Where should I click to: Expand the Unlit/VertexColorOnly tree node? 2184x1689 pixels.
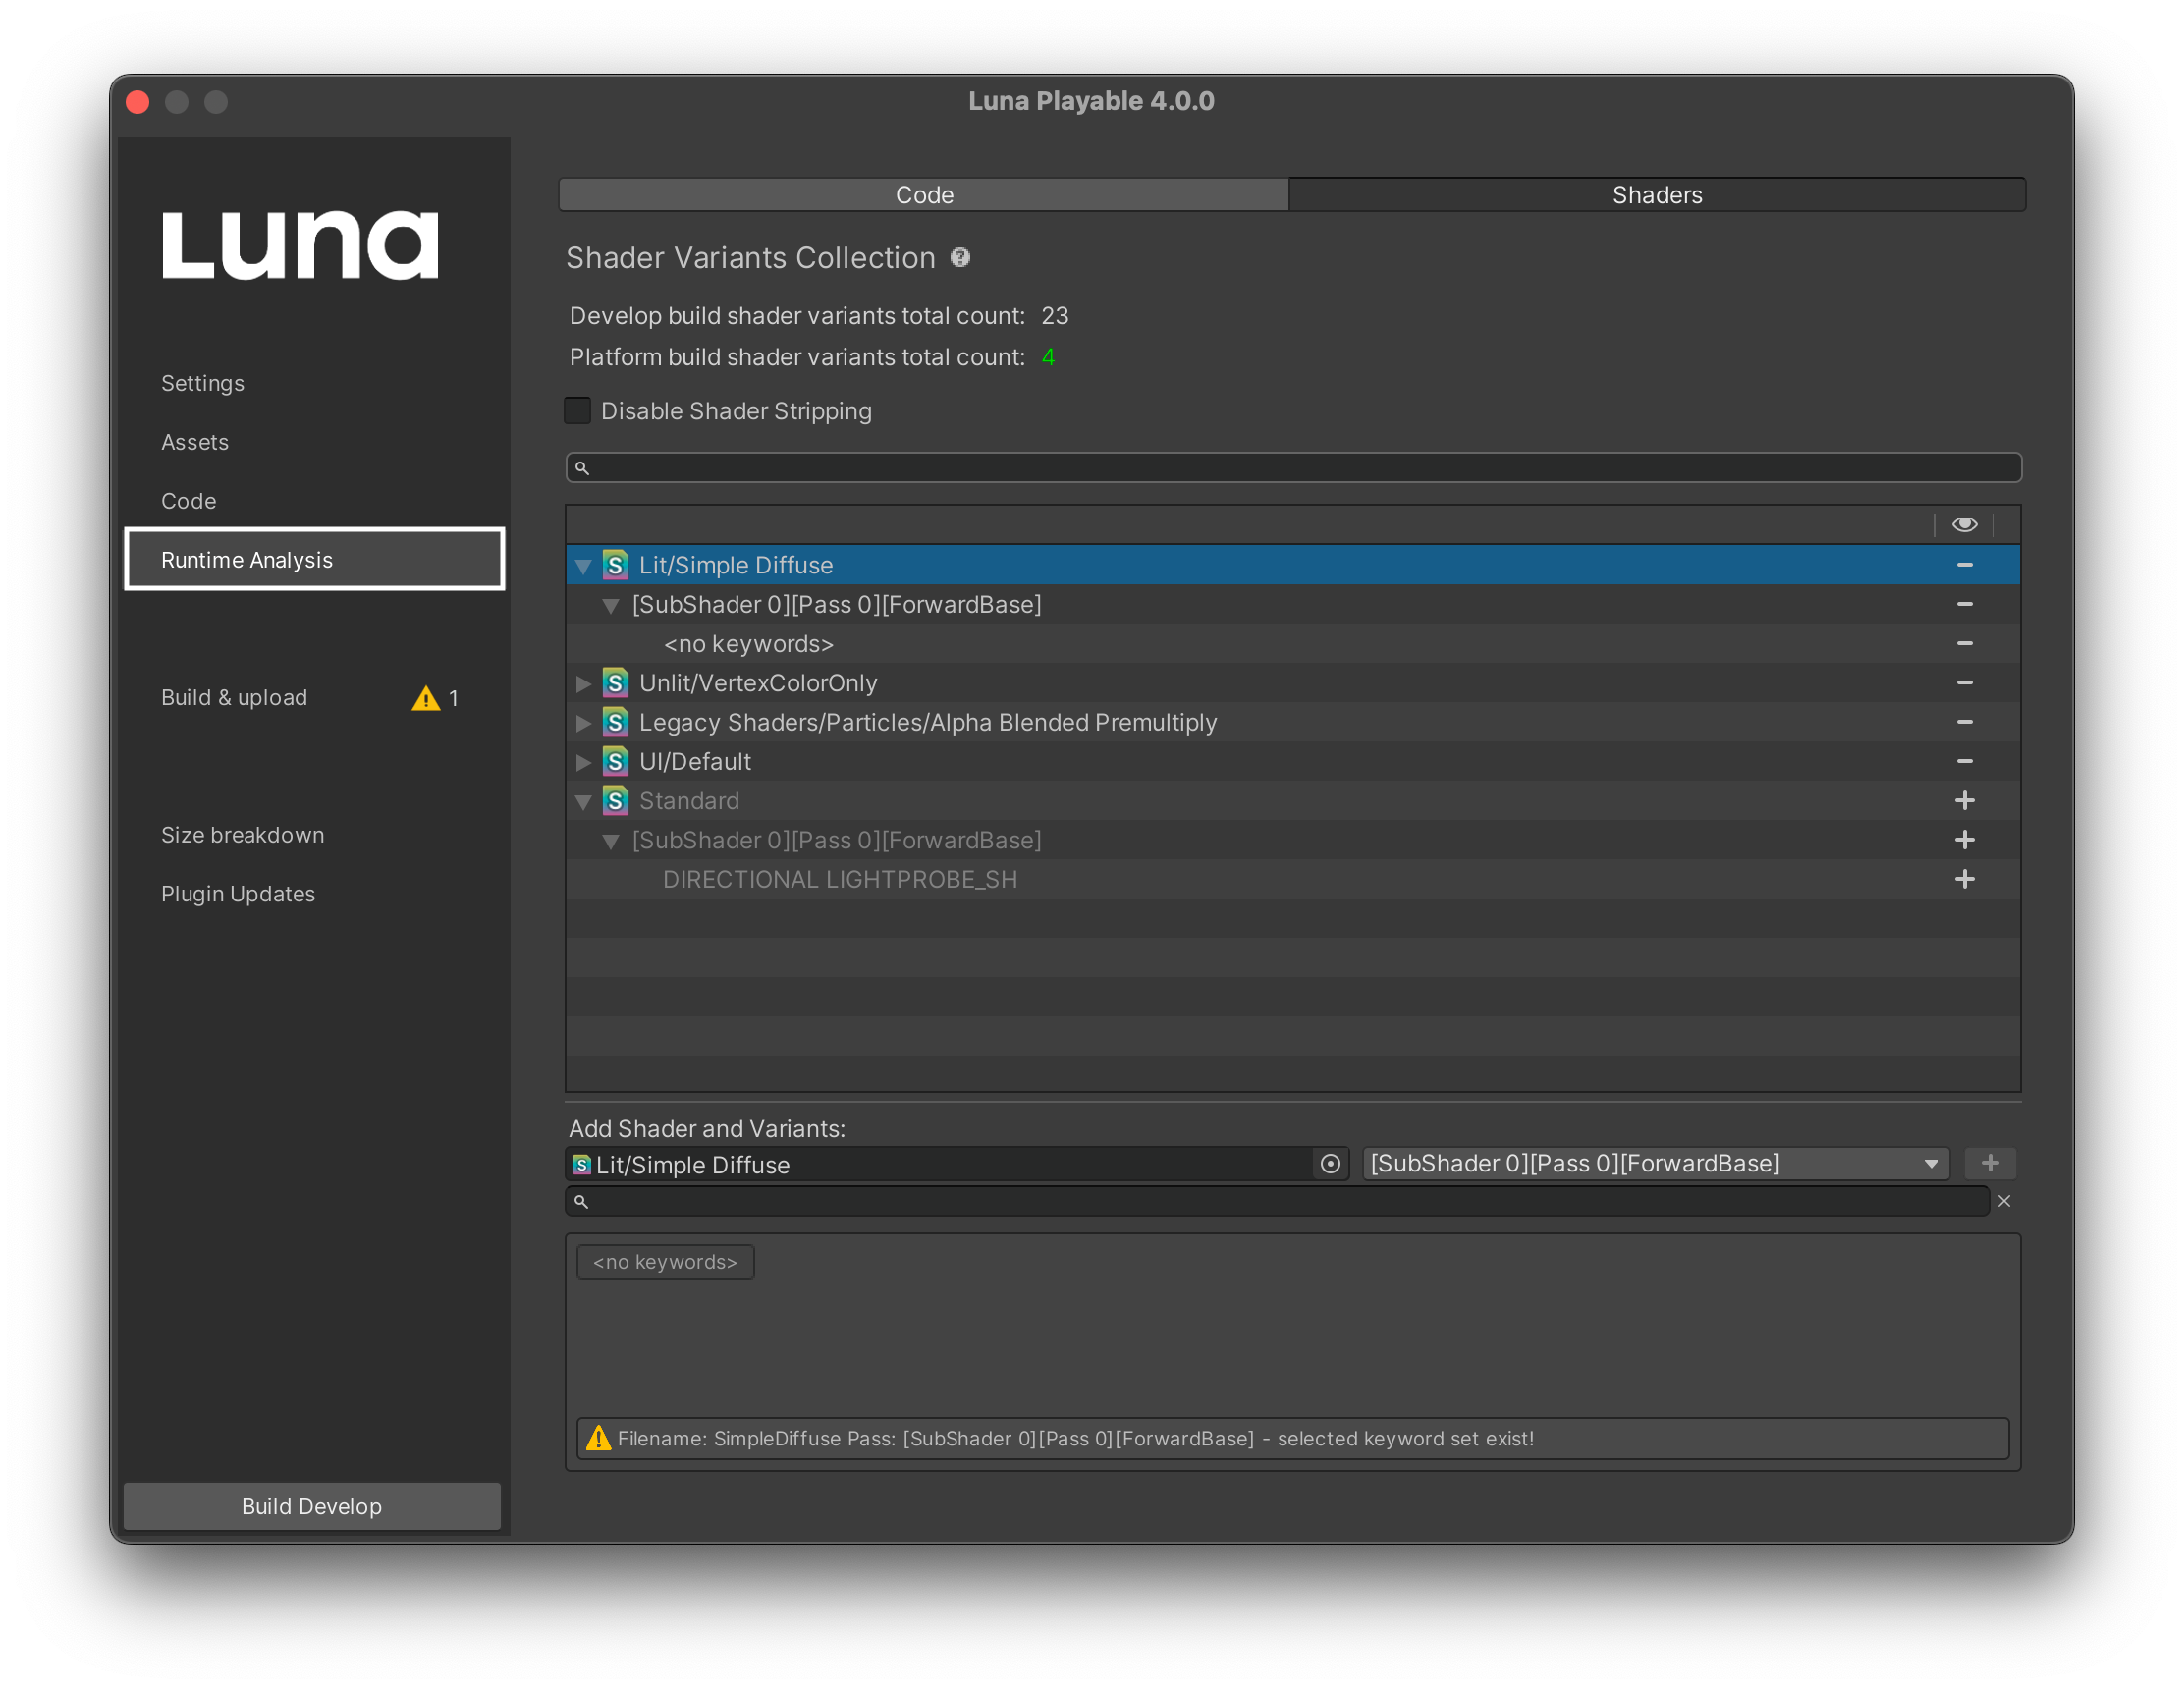click(583, 684)
